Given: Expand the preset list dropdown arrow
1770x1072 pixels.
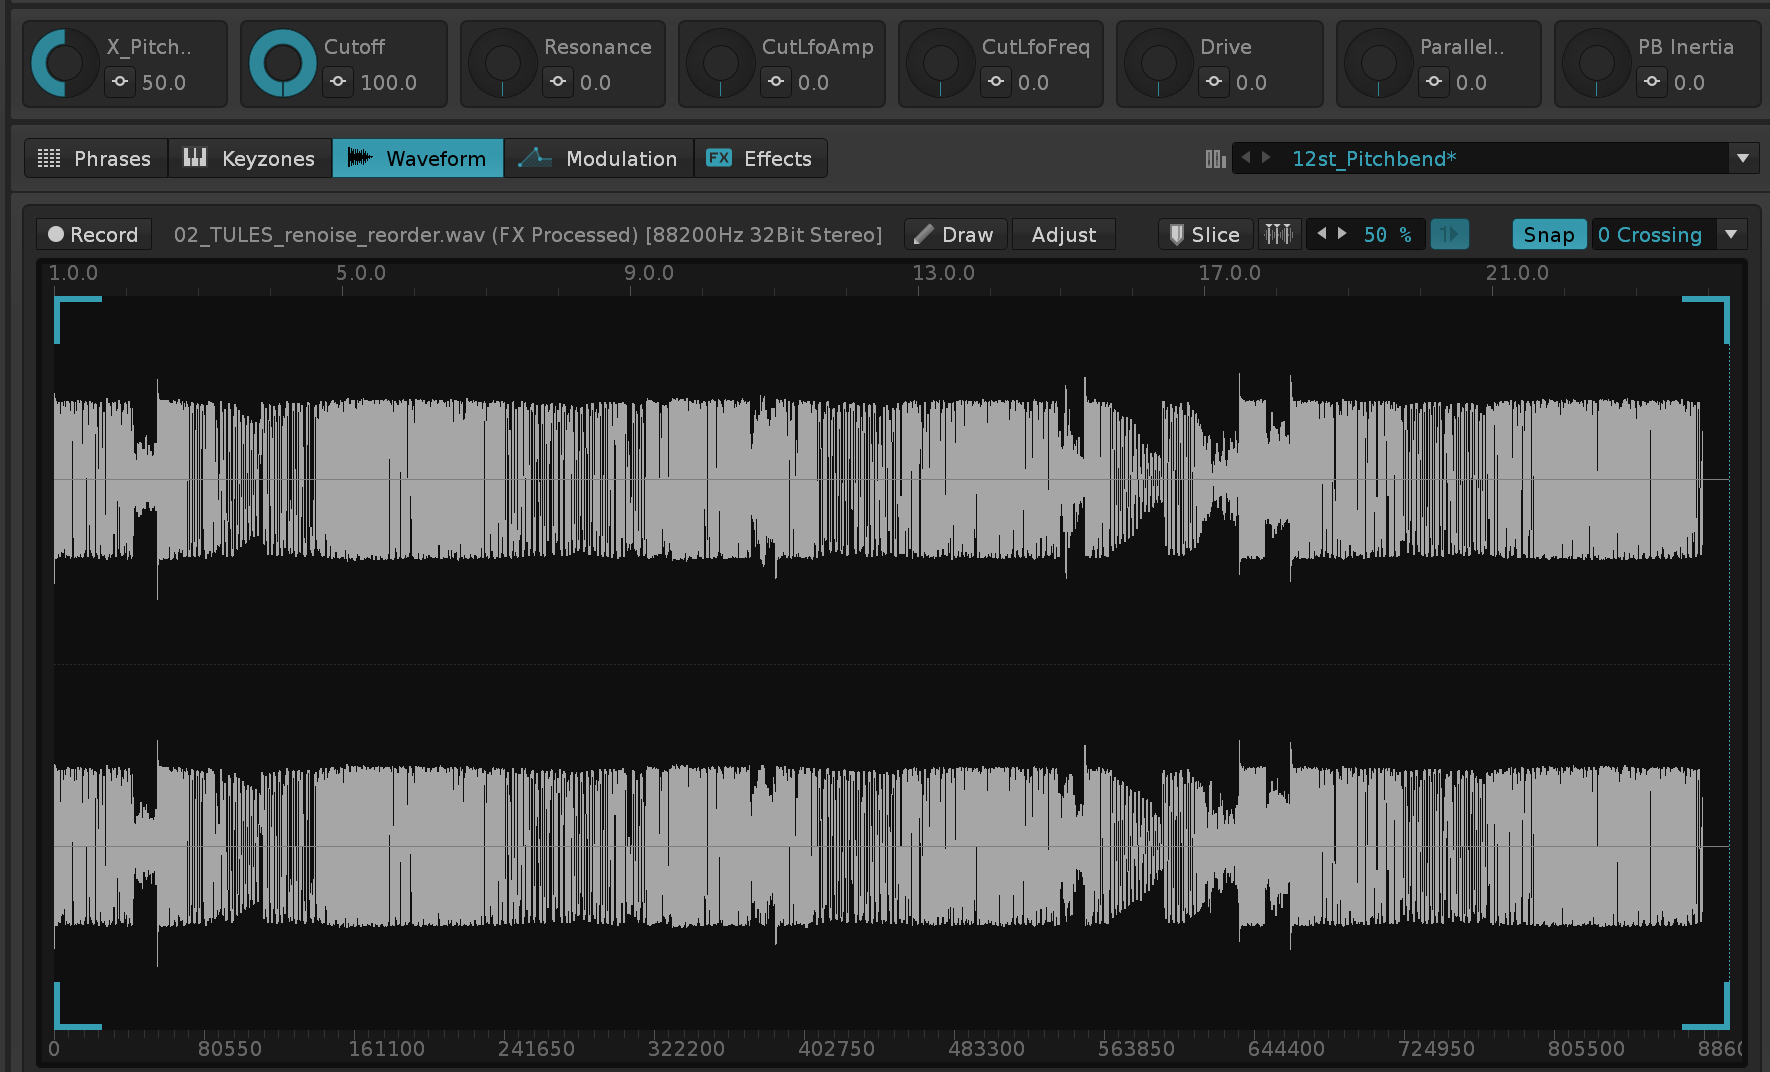Looking at the screenshot, I should [1743, 158].
